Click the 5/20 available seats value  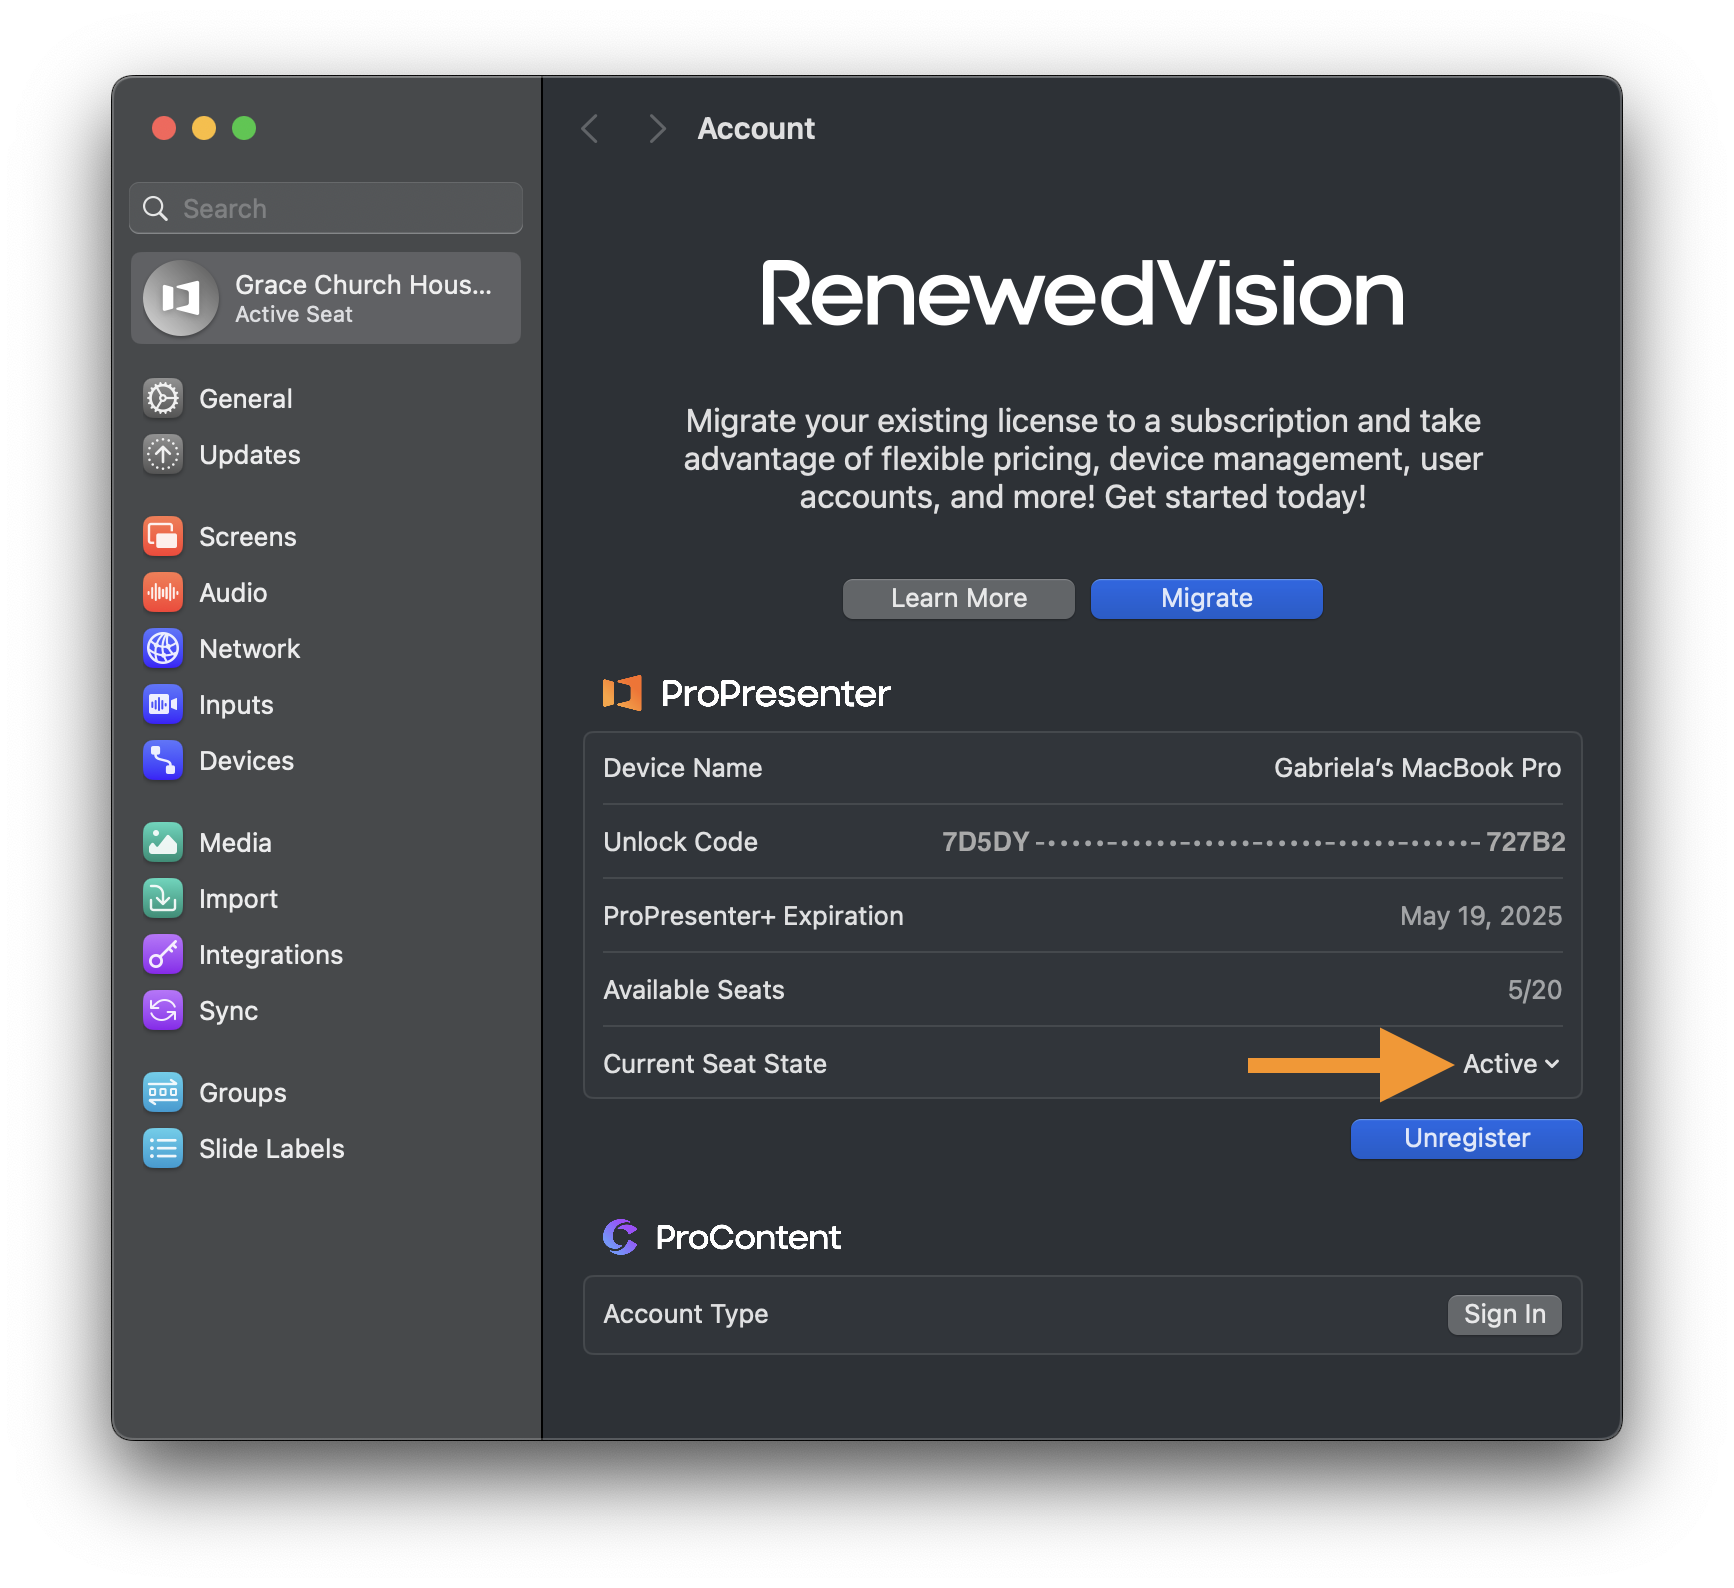click(x=1535, y=990)
